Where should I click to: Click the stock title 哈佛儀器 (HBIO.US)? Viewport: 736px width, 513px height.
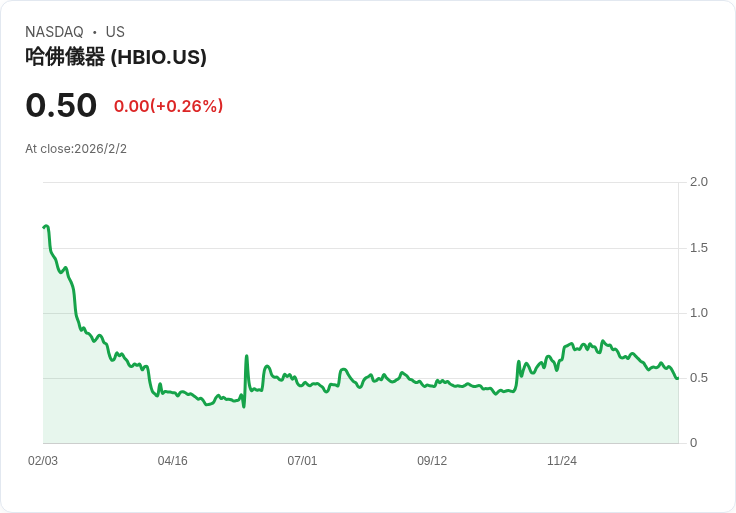[x=116, y=57]
